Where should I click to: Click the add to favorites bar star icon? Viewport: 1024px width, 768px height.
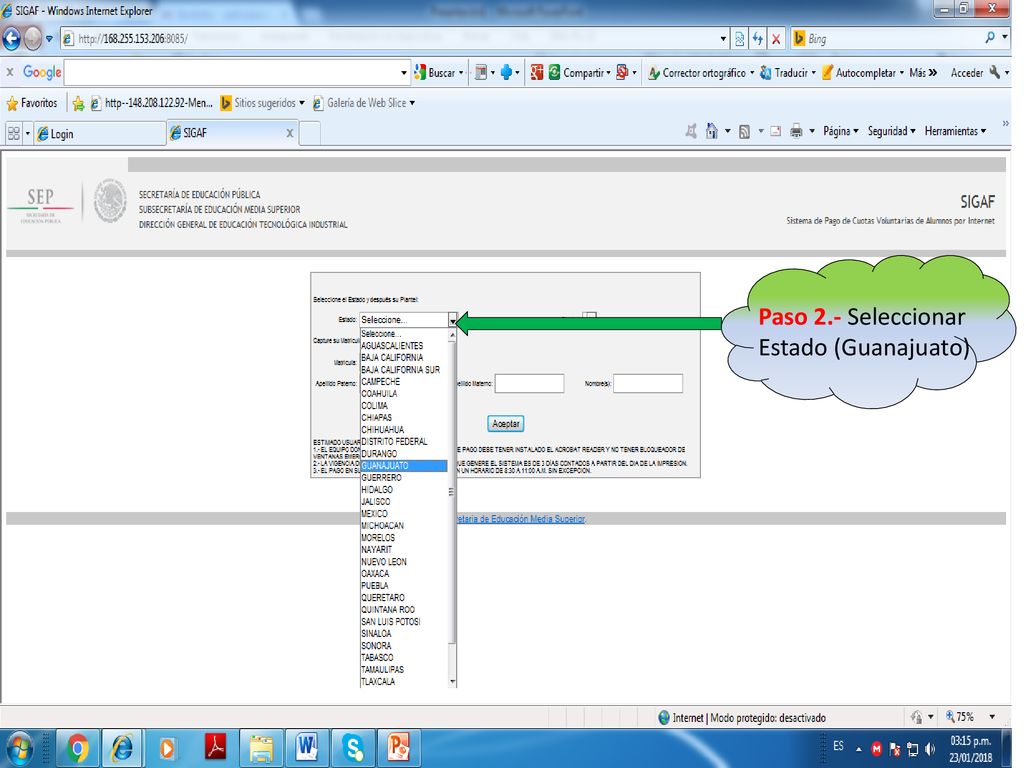click(78, 103)
